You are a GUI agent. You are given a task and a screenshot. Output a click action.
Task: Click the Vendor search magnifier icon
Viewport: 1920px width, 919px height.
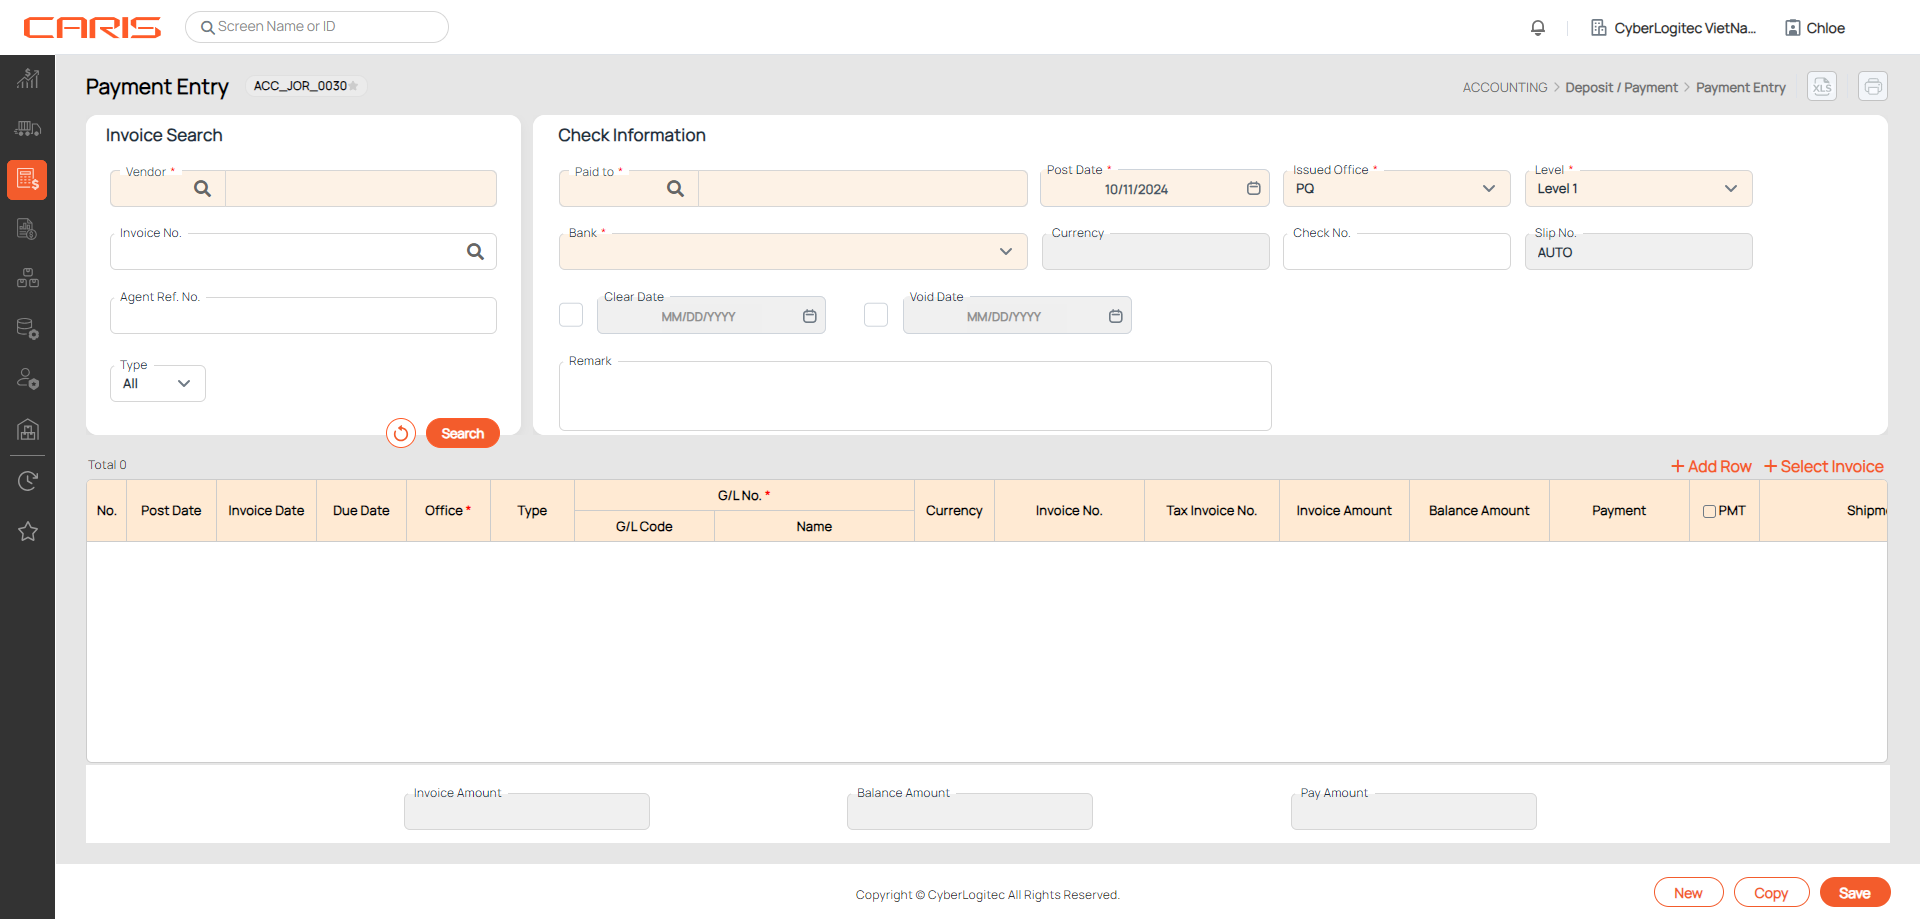(202, 189)
